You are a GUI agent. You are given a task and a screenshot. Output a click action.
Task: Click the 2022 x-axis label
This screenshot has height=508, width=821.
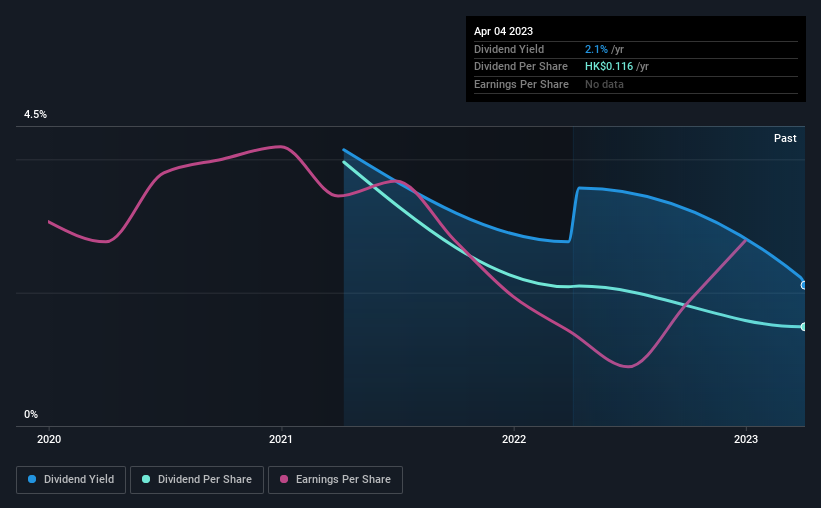pyautogui.click(x=514, y=439)
